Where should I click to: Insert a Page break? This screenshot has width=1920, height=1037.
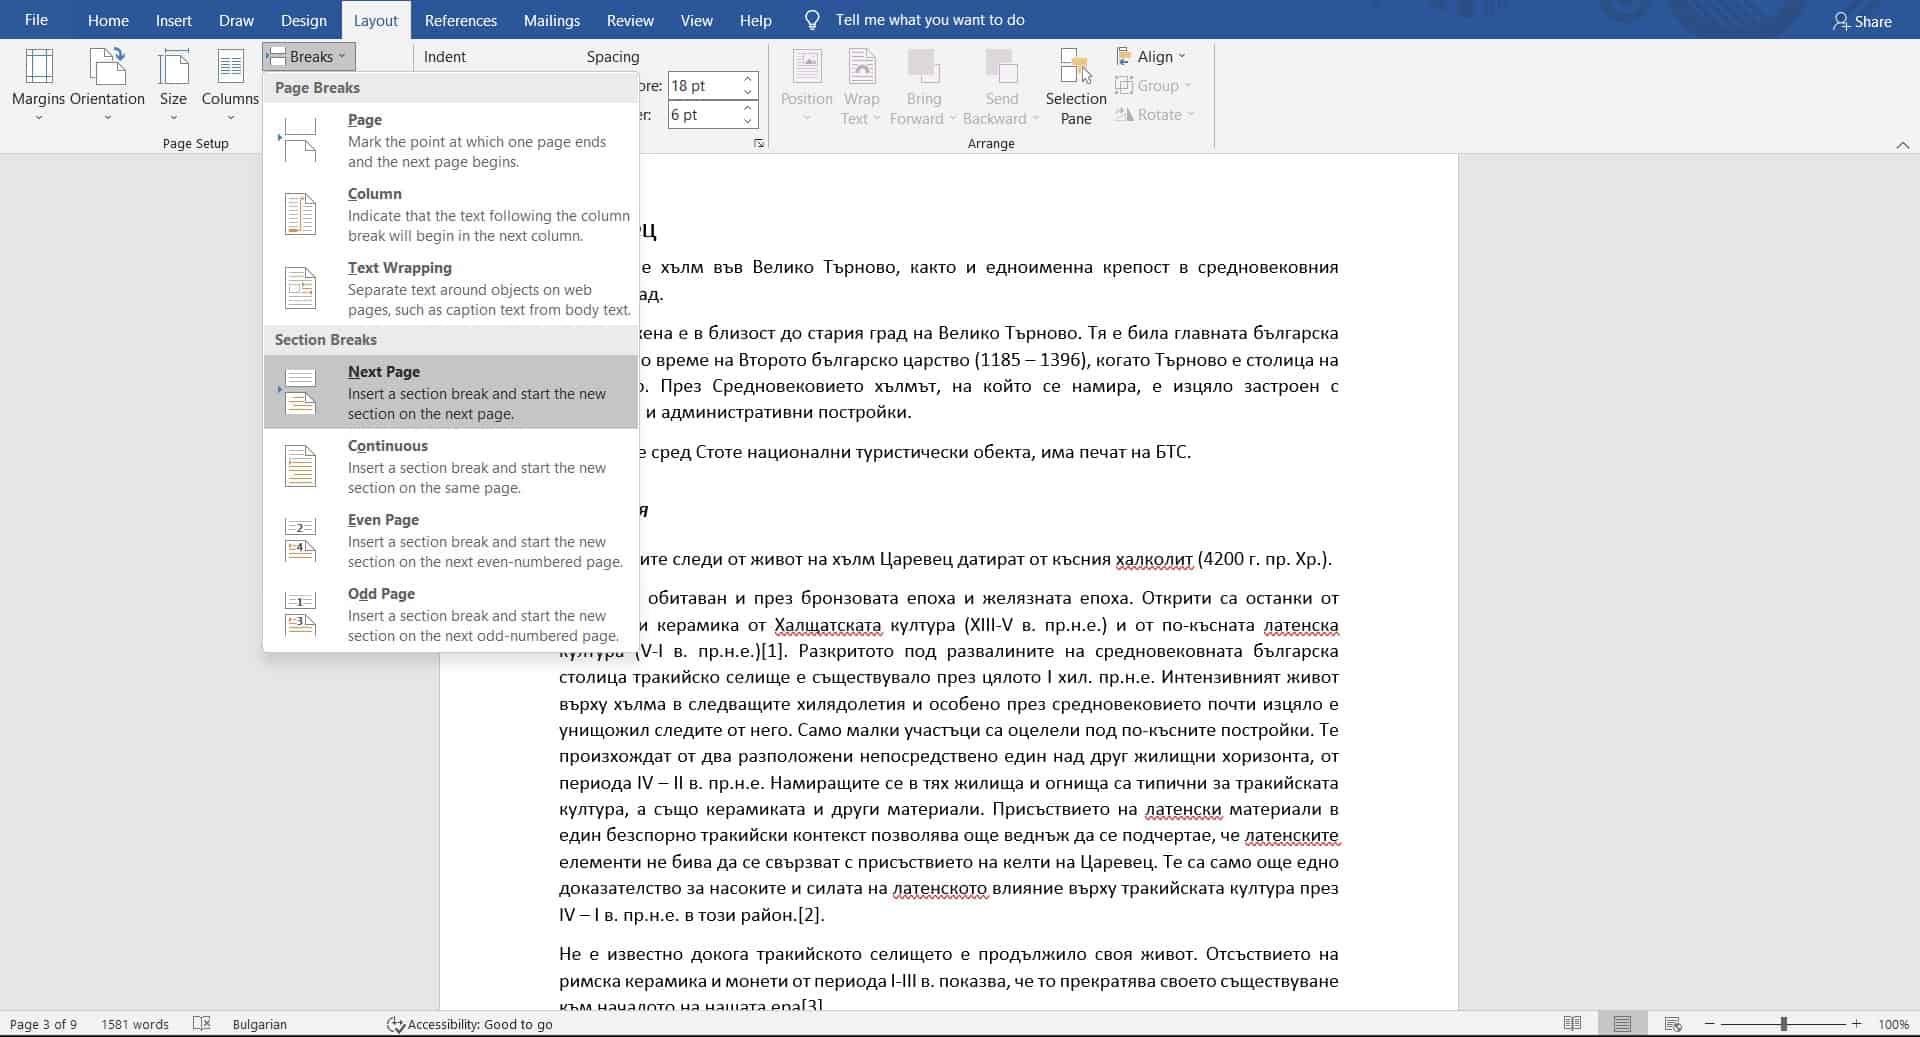tap(450, 140)
